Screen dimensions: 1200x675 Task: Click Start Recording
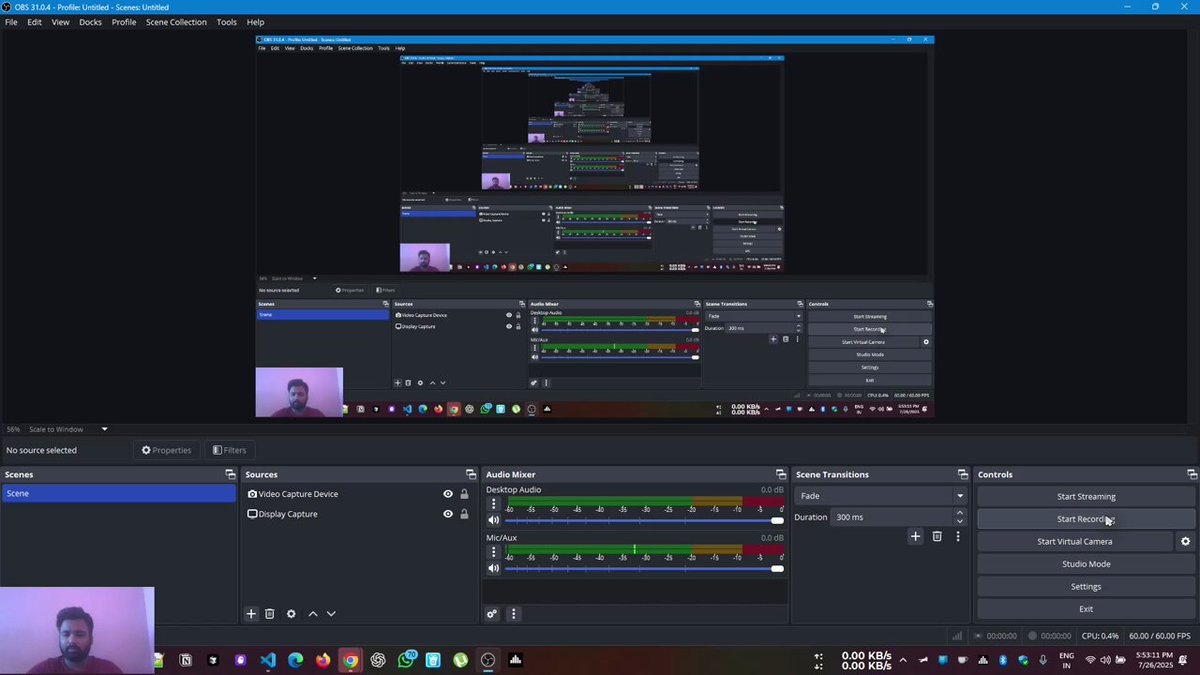(x=1086, y=519)
